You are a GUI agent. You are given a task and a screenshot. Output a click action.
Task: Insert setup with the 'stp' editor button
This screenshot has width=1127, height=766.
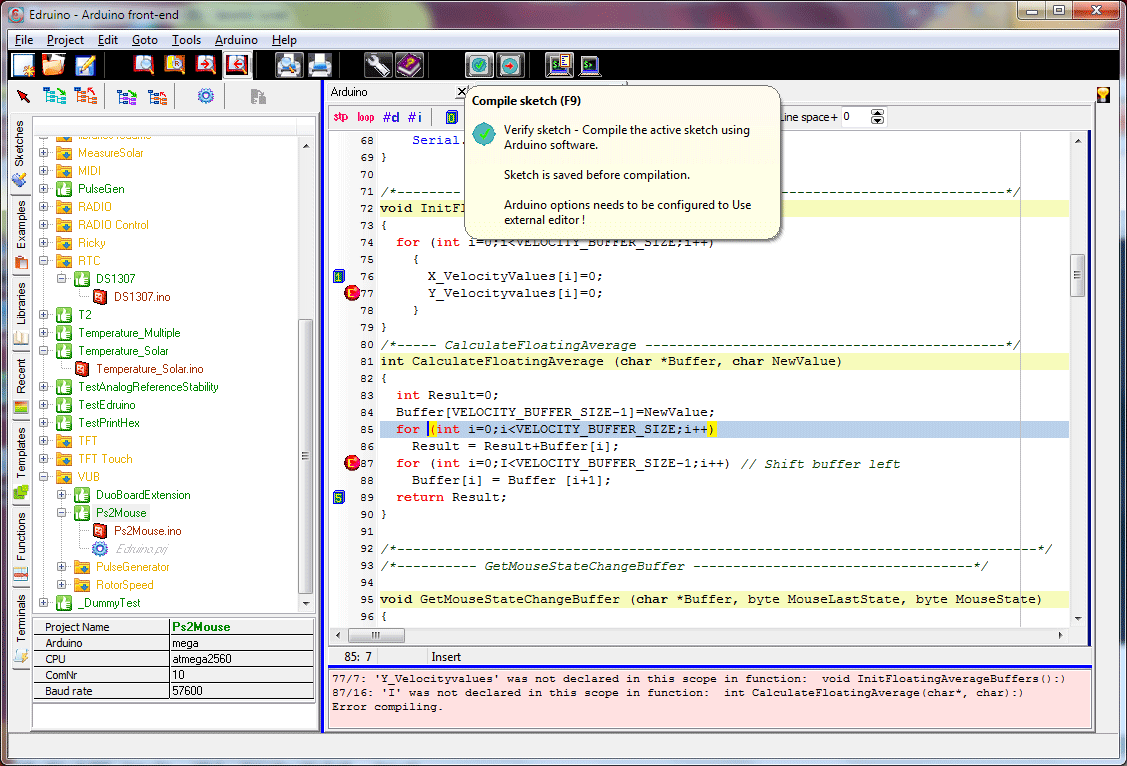tap(341, 116)
